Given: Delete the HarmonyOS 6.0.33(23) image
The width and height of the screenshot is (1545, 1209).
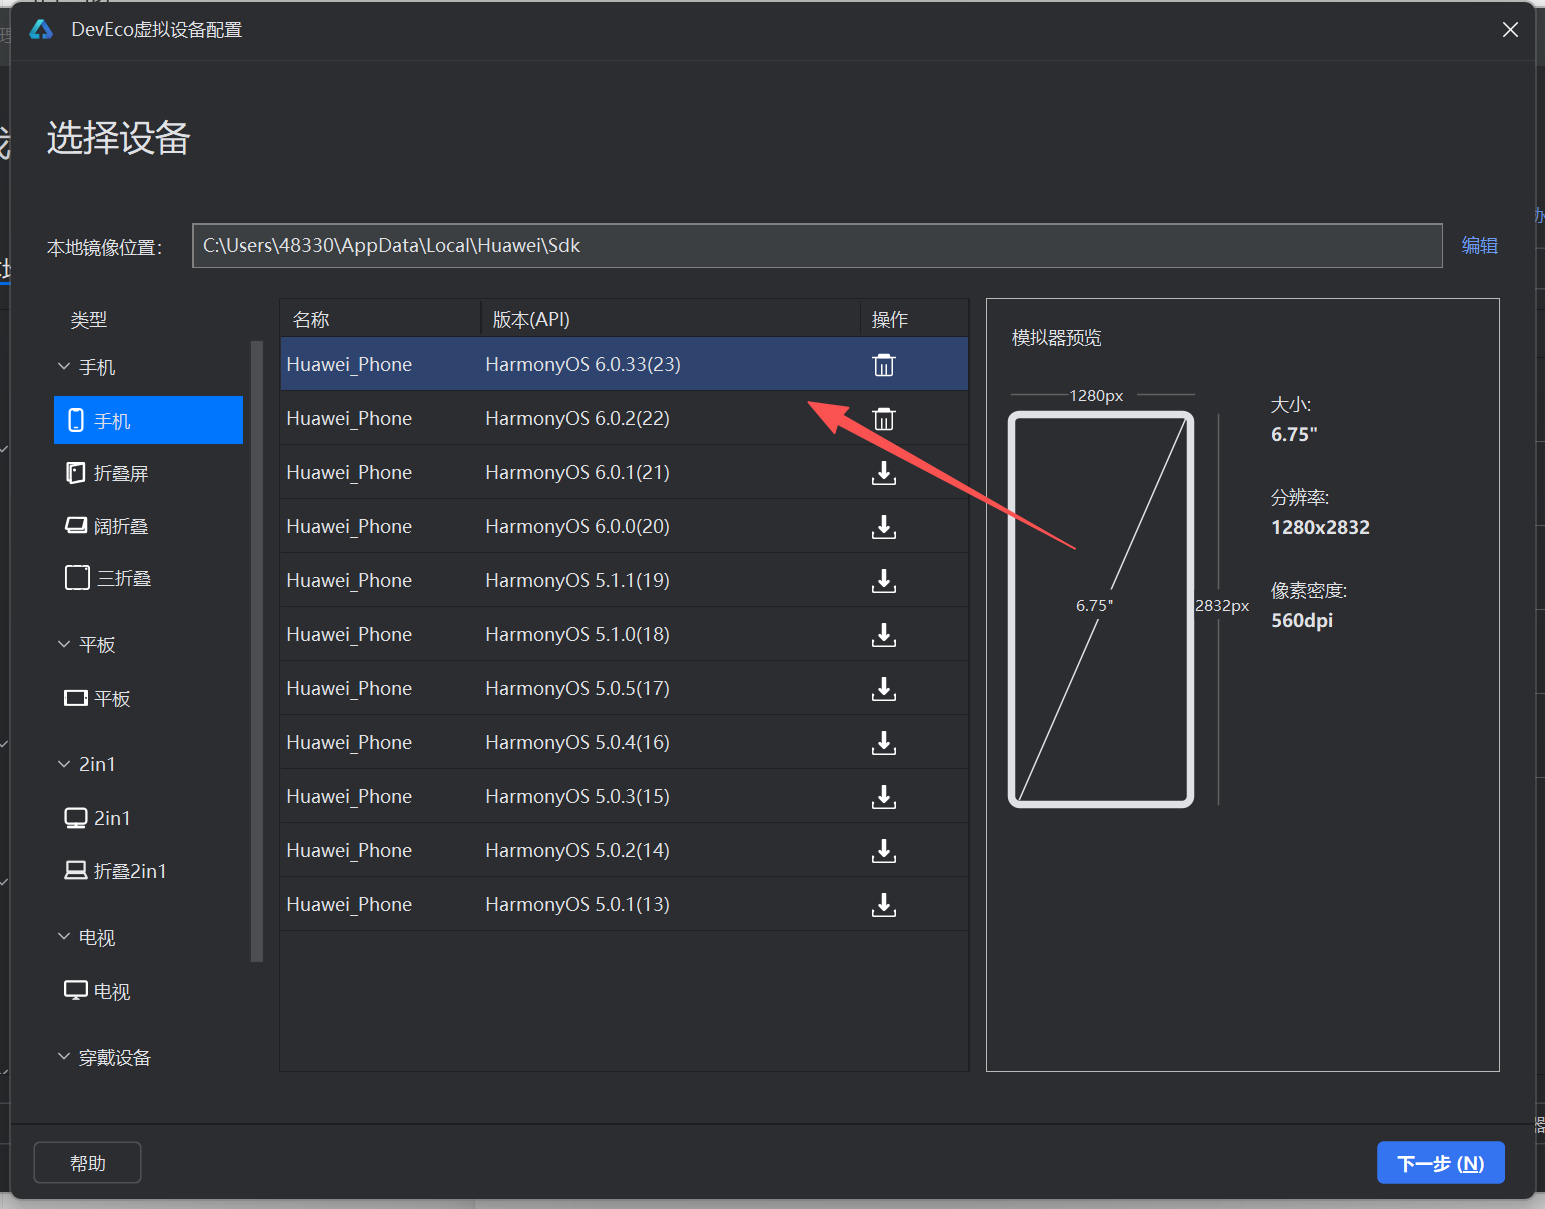Looking at the screenshot, I should pos(884,365).
